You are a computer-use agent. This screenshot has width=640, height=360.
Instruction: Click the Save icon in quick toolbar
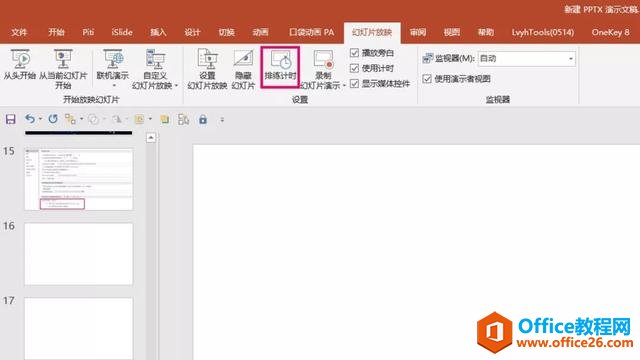(10, 119)
